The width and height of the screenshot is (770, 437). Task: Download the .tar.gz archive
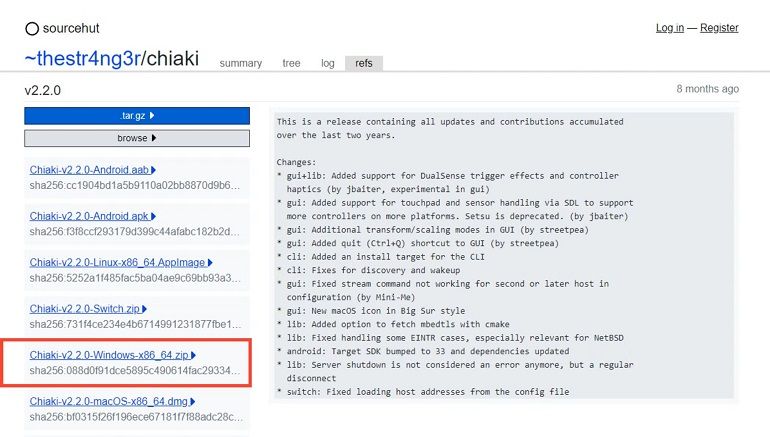(x=137, y=116)
